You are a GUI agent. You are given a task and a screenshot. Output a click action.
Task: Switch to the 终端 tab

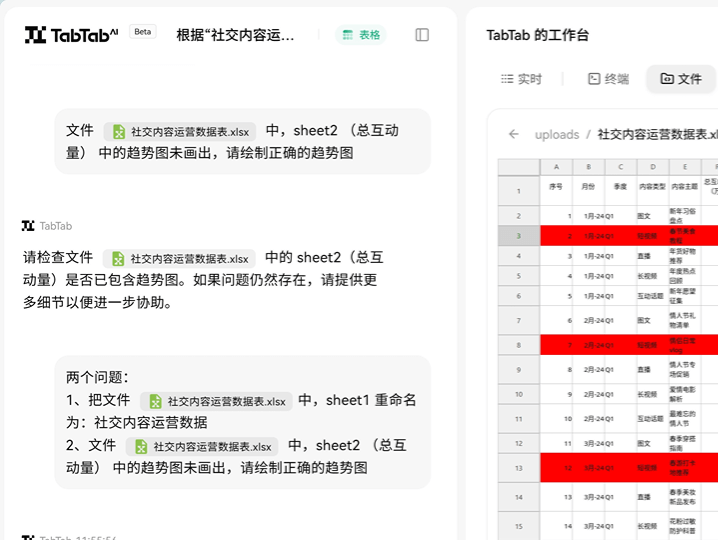tap(608, 79)
